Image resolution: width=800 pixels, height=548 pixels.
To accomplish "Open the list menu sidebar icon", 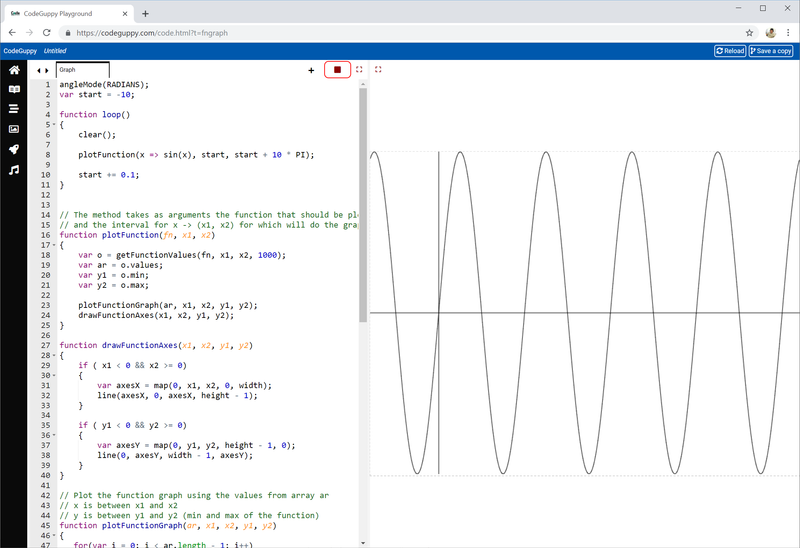I will pyautogui.click(x=14, y=109).
